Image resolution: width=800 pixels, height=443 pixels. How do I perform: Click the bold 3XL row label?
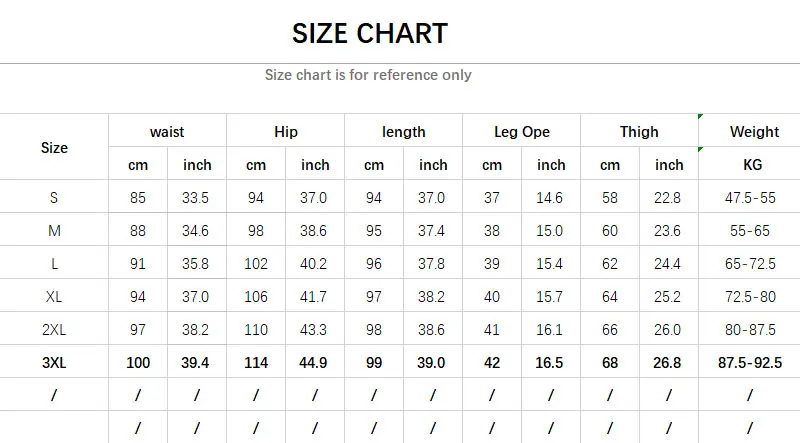54,363
